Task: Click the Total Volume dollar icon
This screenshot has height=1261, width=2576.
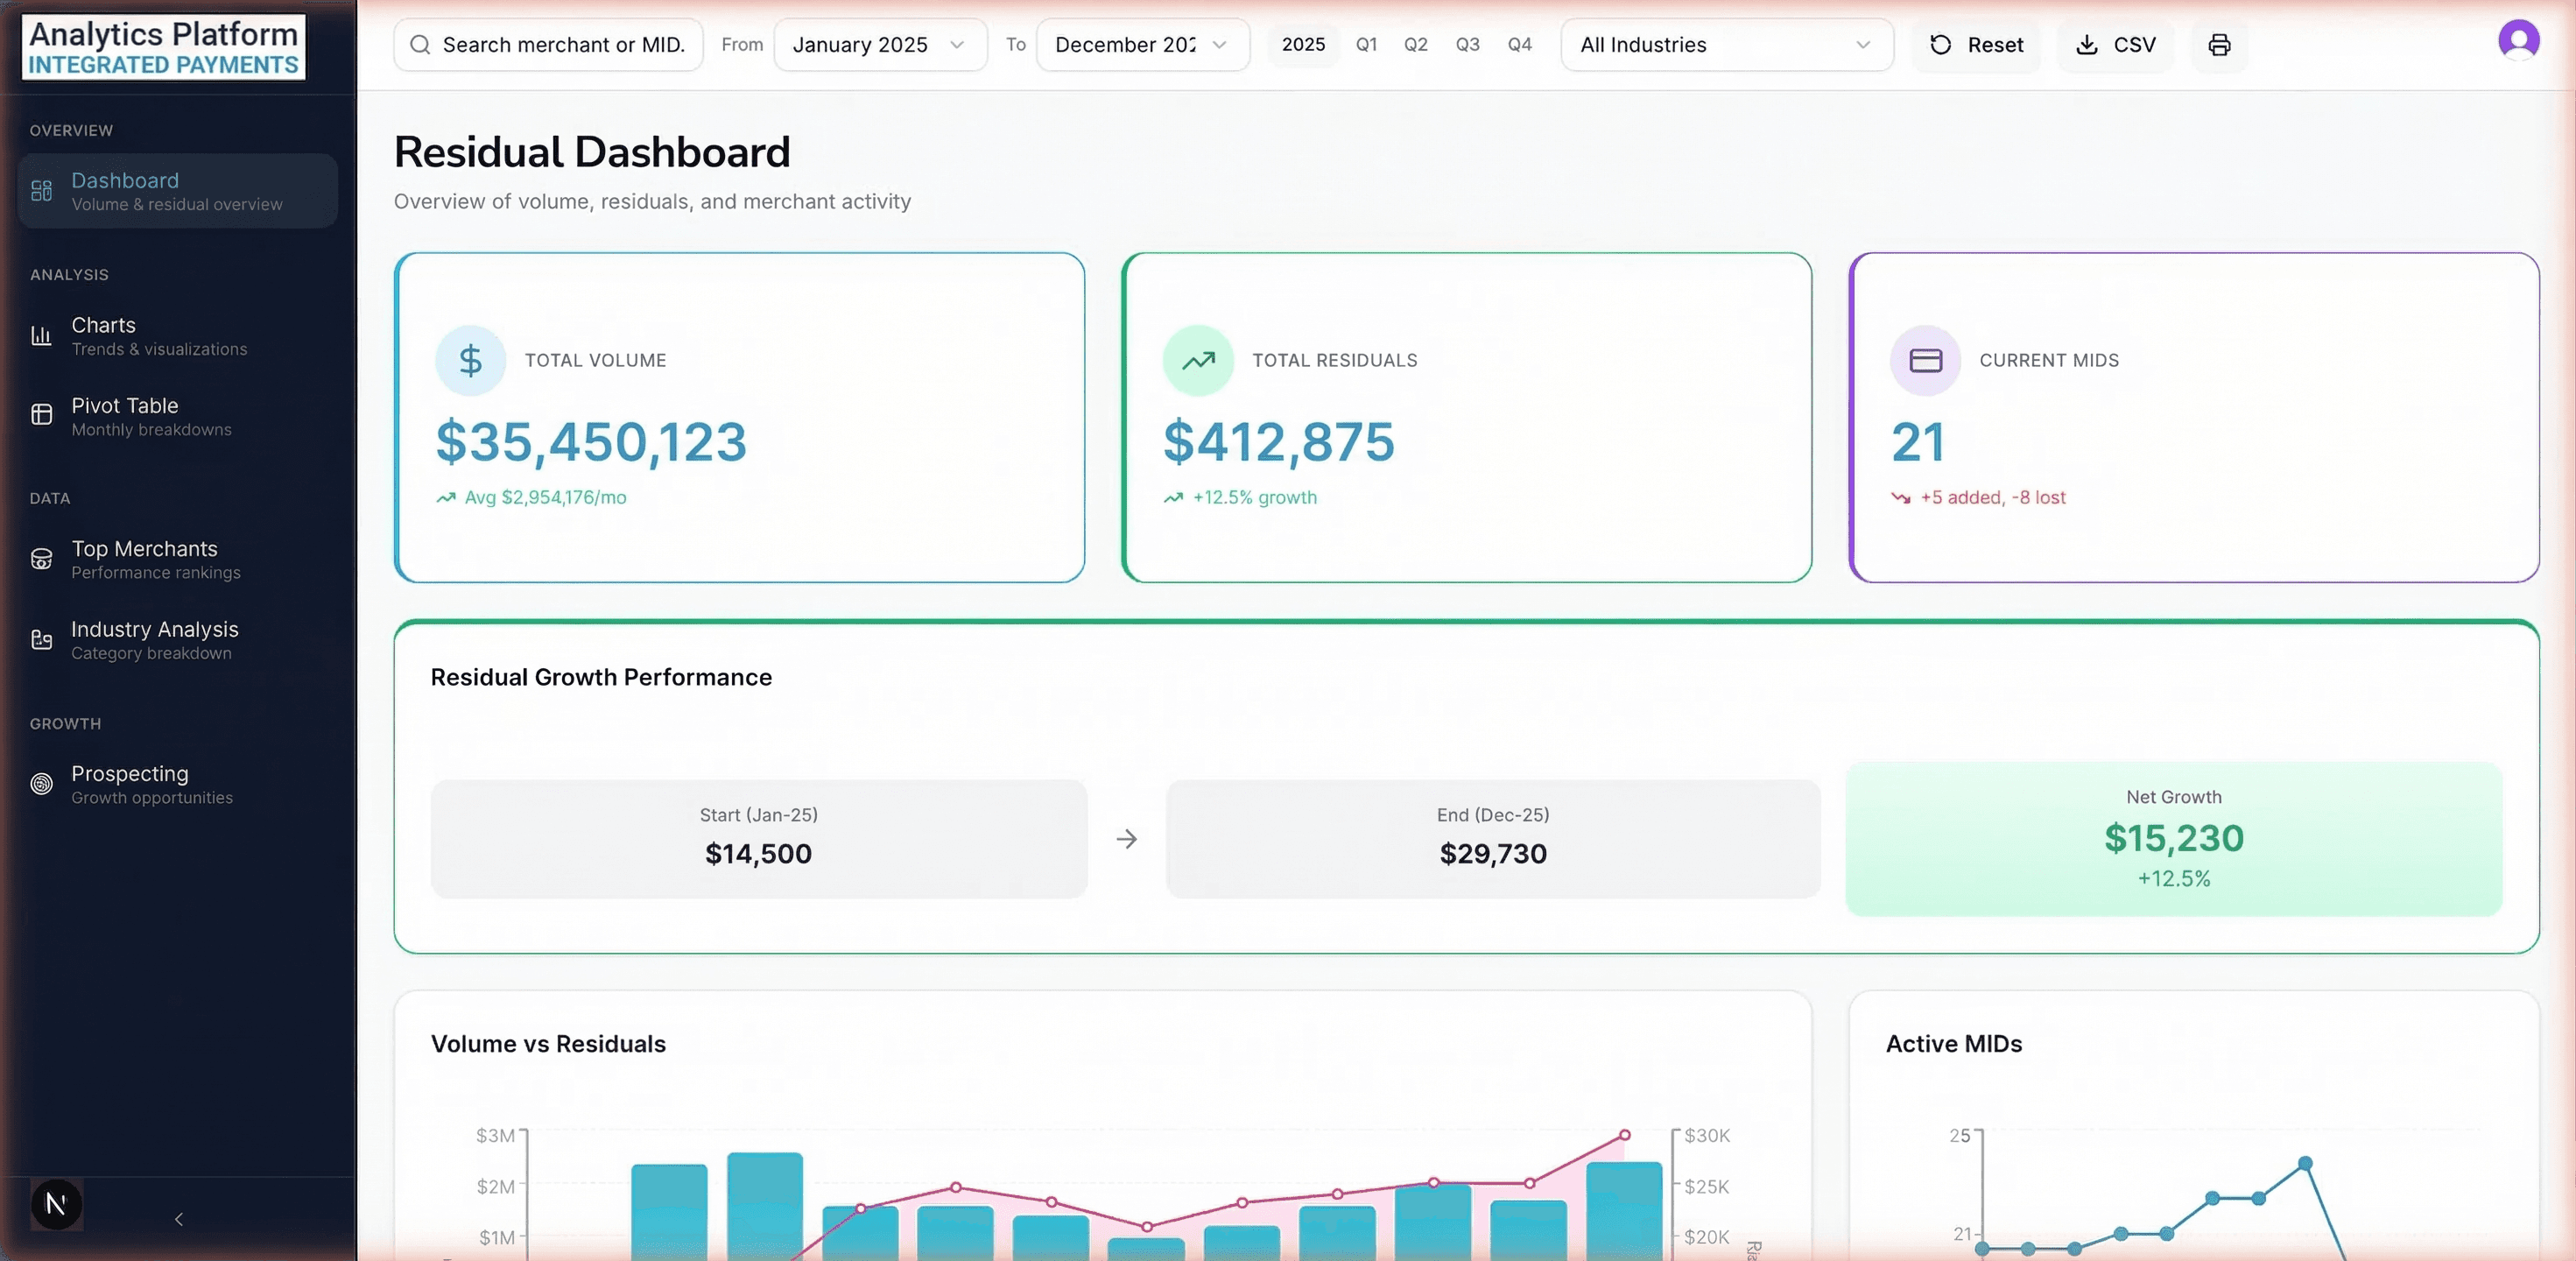Action: coord(470,360)
